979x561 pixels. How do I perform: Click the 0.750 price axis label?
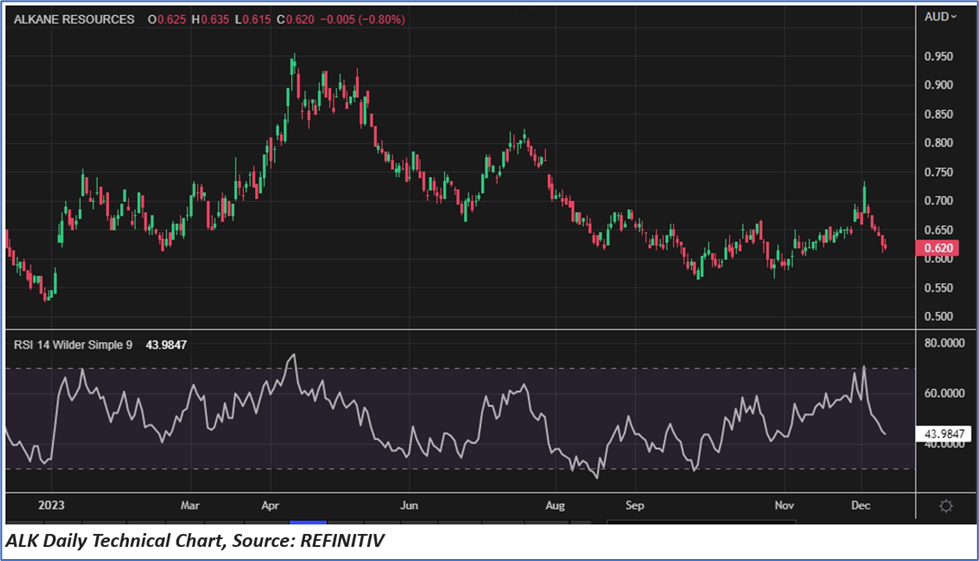(938, 172)
